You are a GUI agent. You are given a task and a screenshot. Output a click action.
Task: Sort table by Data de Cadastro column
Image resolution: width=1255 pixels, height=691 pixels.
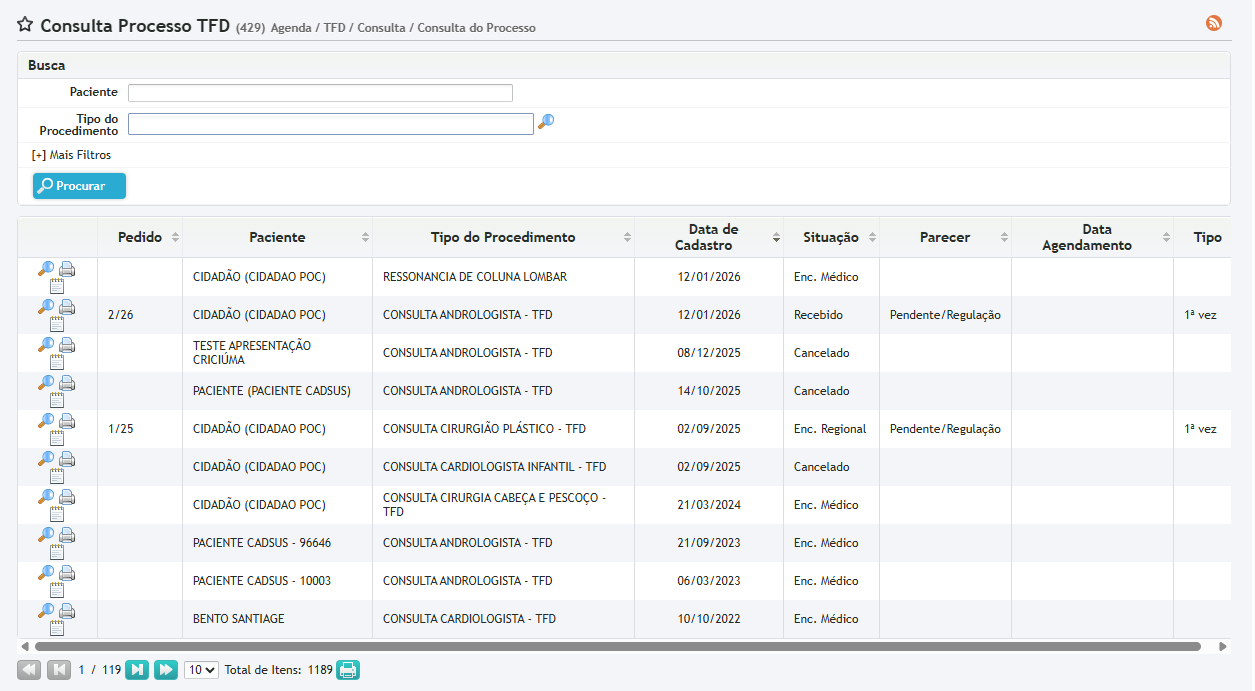pos(713,237)
